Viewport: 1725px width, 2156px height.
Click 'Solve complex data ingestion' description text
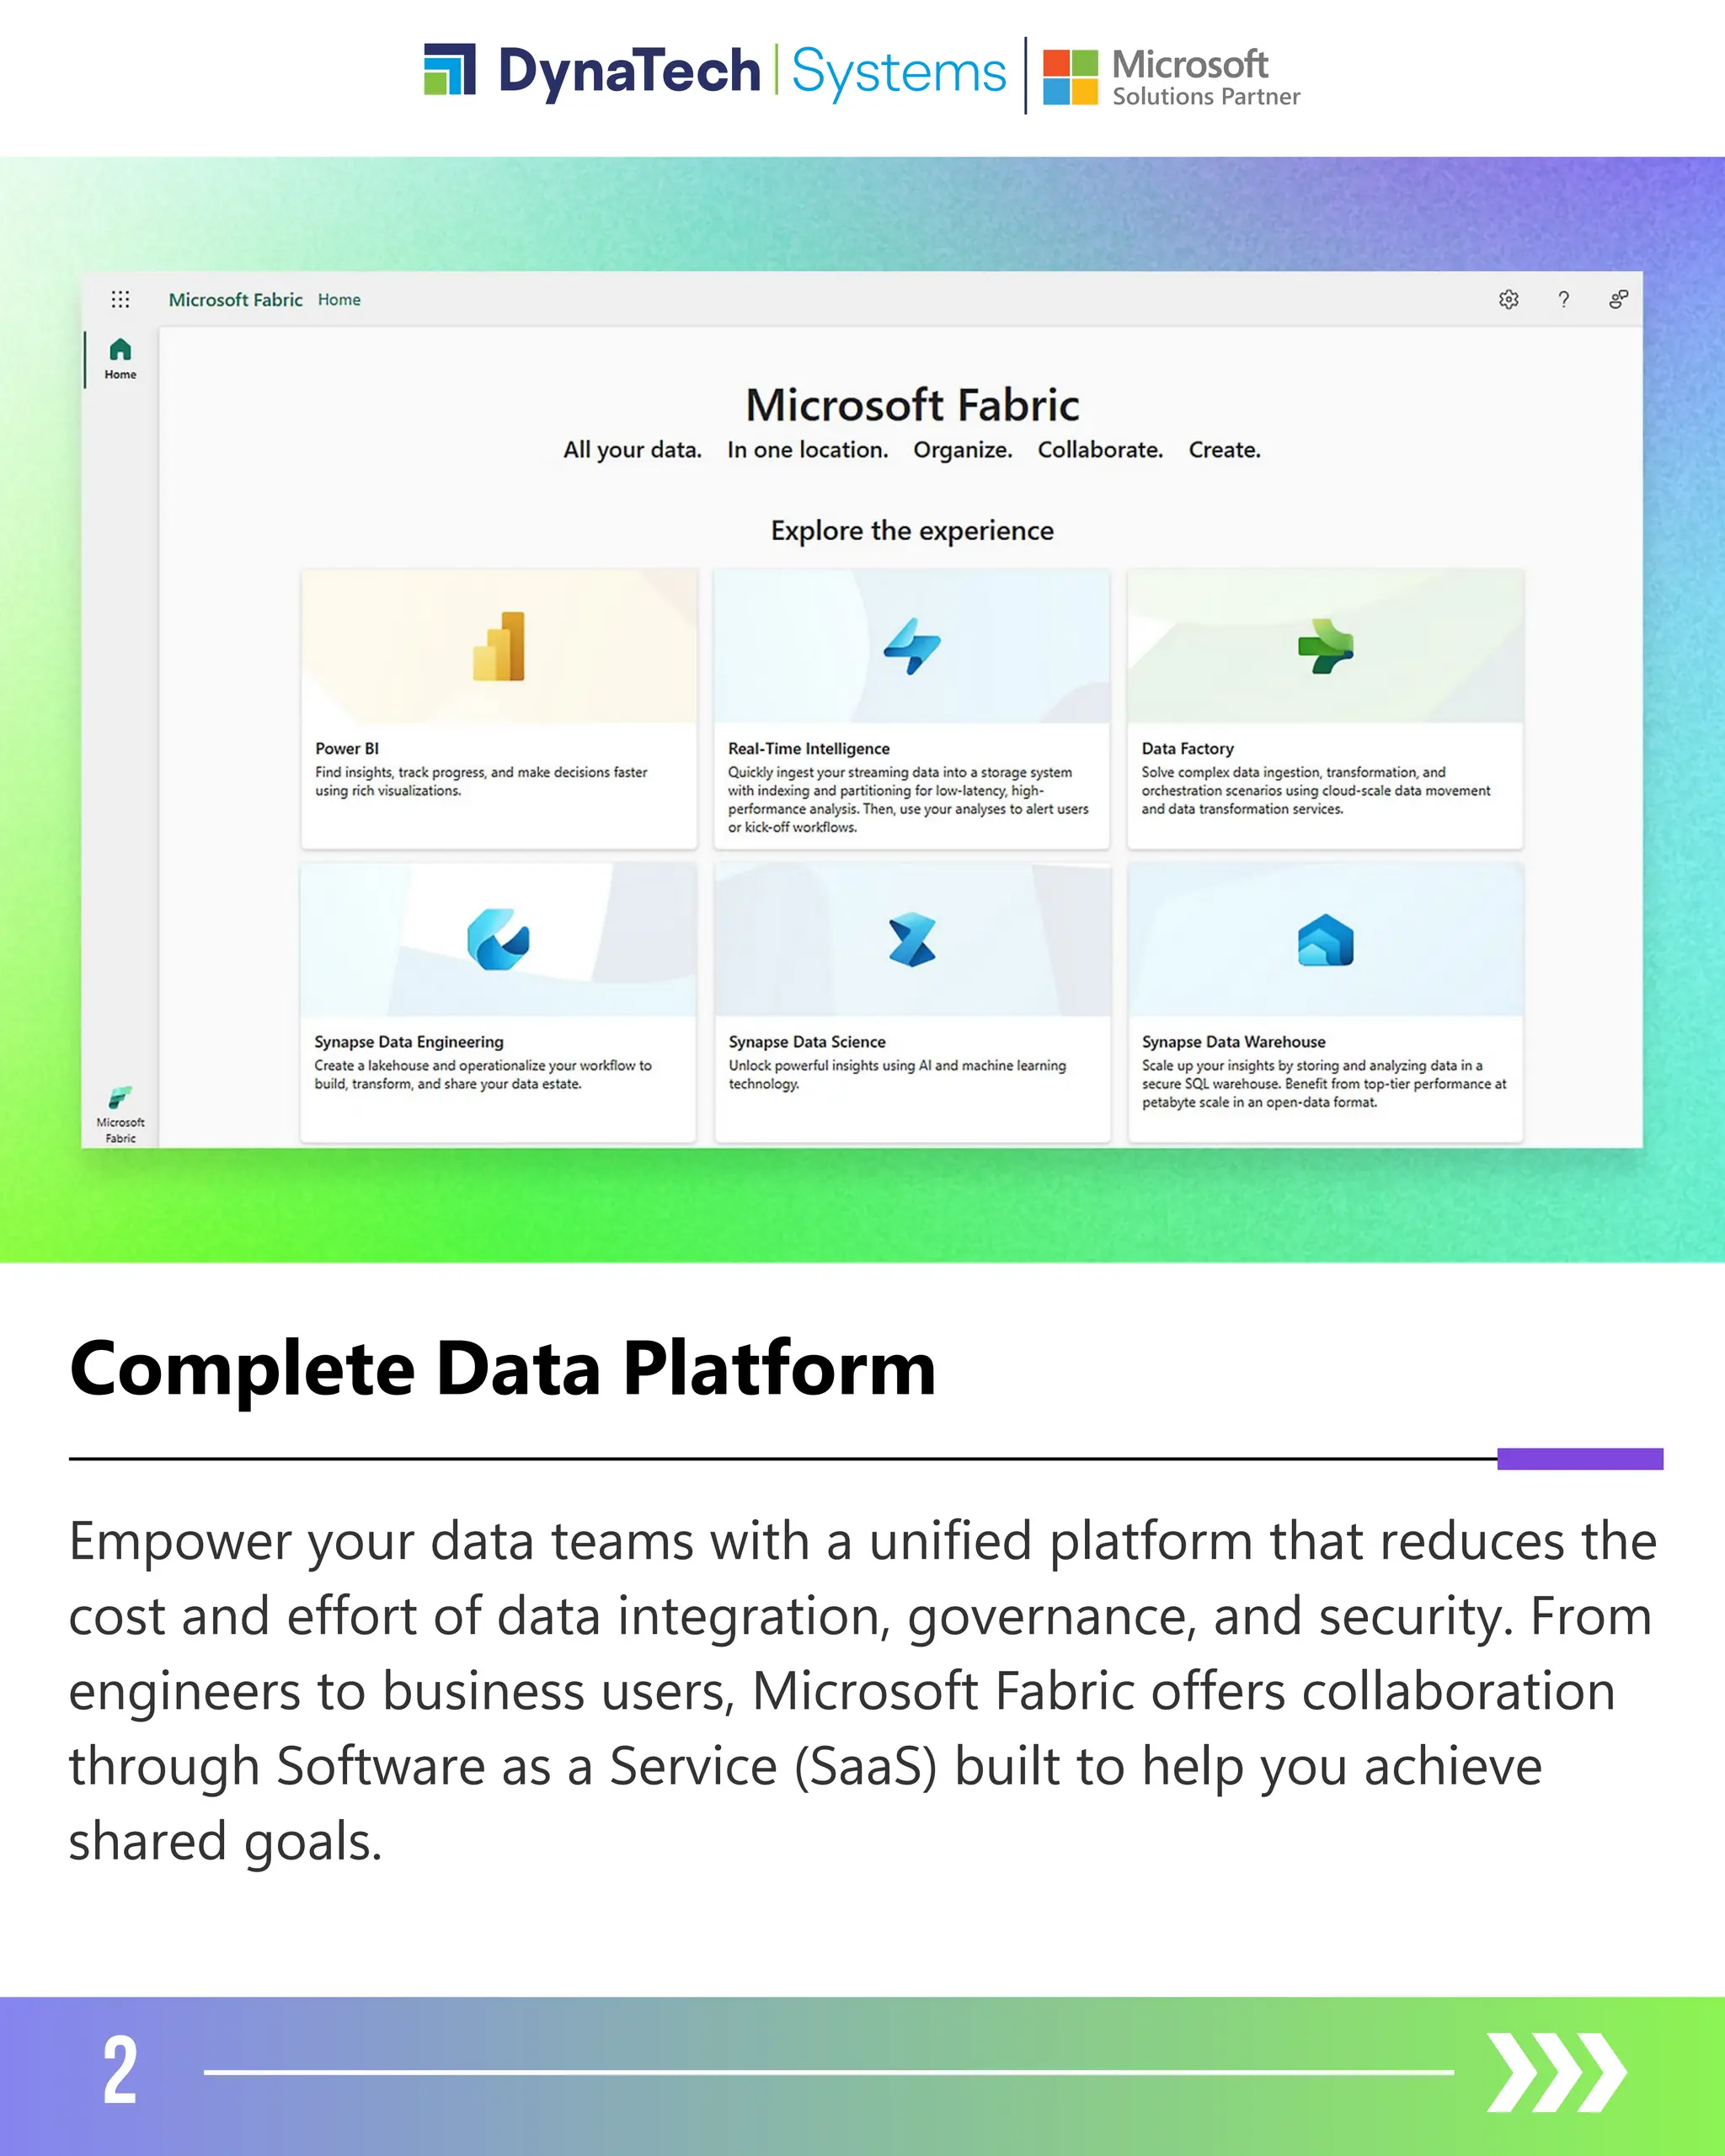pyautogui.click(x=1315, y=790)
